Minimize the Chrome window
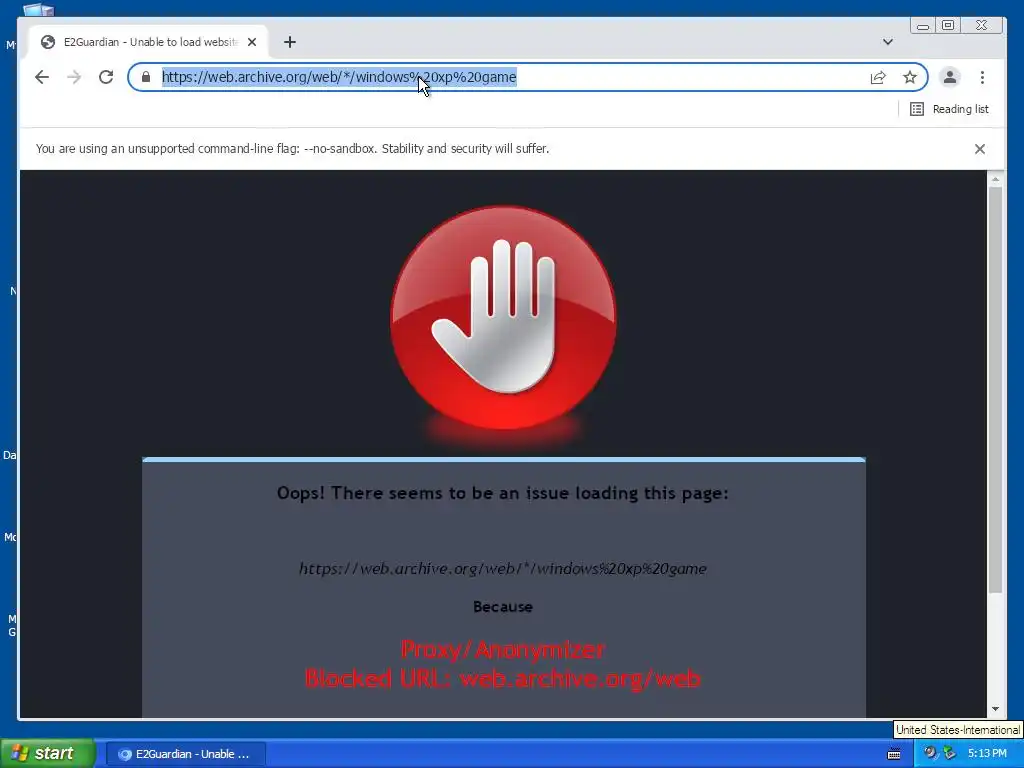The width and height of the screenshot is (1024, 768). point(923,25)
